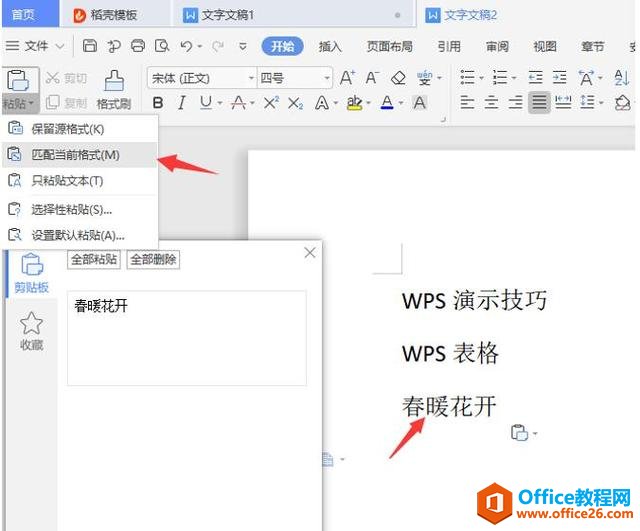This screenshot has width=640, height=531.
Task: Decrease font size with A- icon
Action: click(372, 78)
